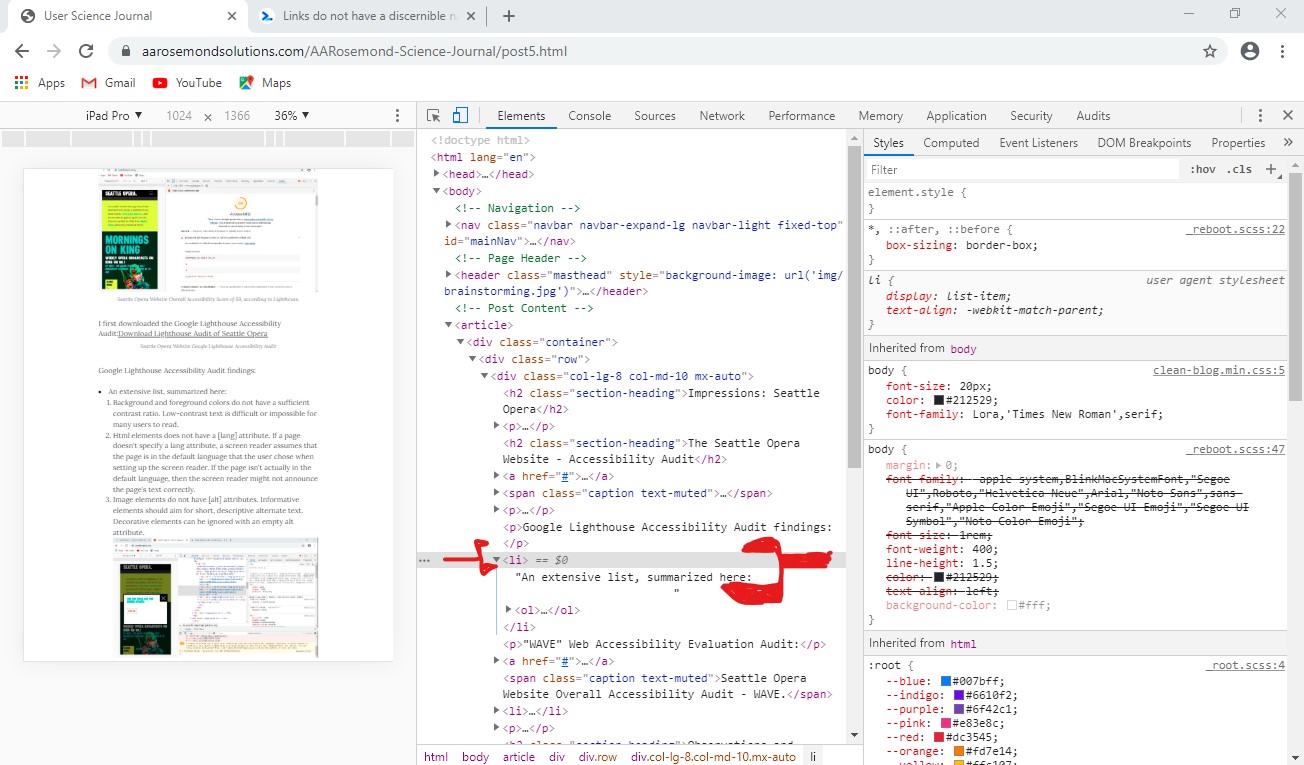Select the inspect element tool in DevTools

click(x=433, y=115)
